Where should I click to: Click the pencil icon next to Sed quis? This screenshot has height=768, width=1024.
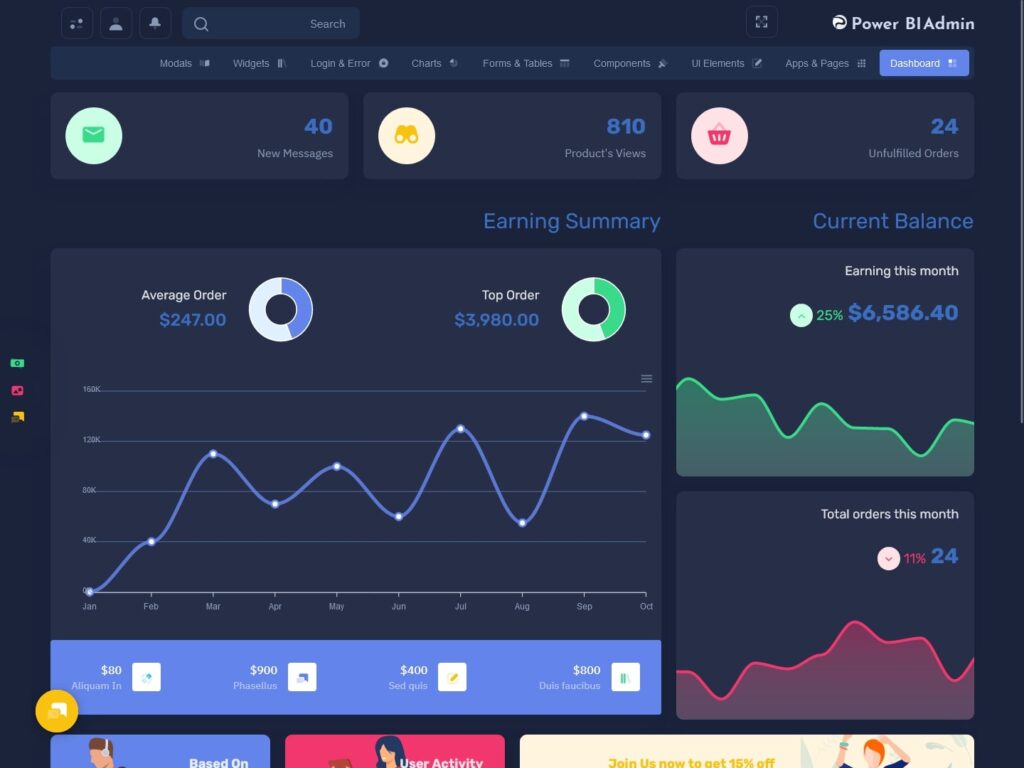point(452,677)
